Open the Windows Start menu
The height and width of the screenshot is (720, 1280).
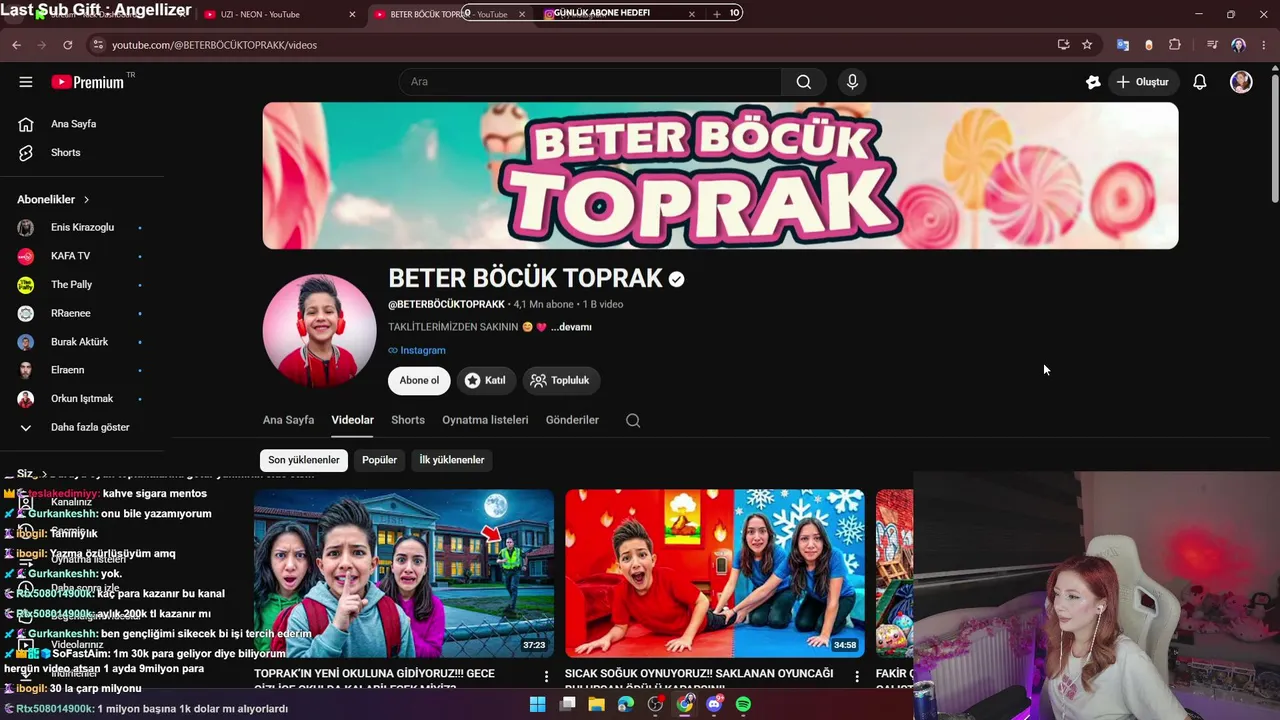537,704
